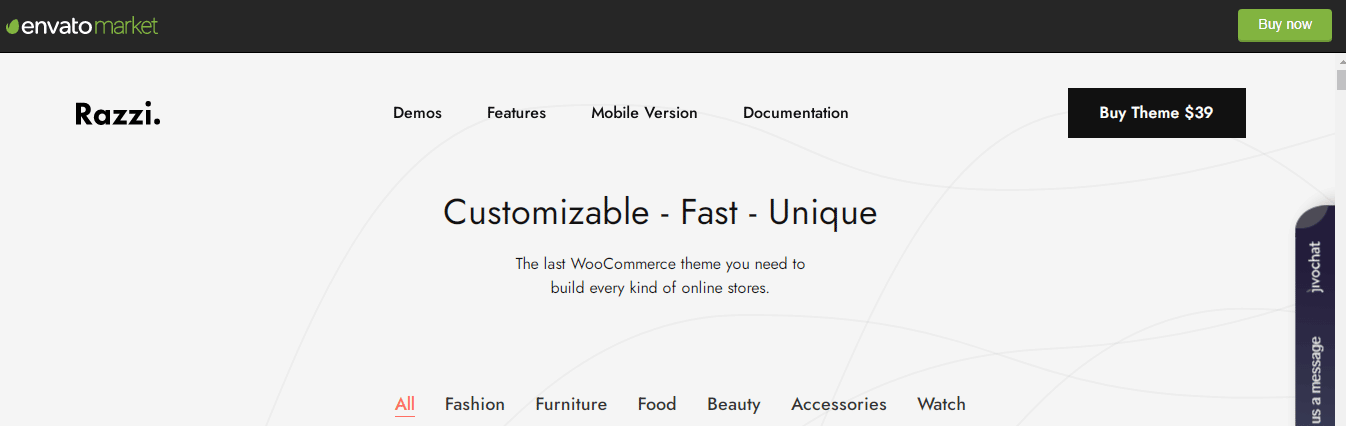This screenshot has height=426, width=1346.
Task: Click the green Buy now button
Action: pos(1284,25)
